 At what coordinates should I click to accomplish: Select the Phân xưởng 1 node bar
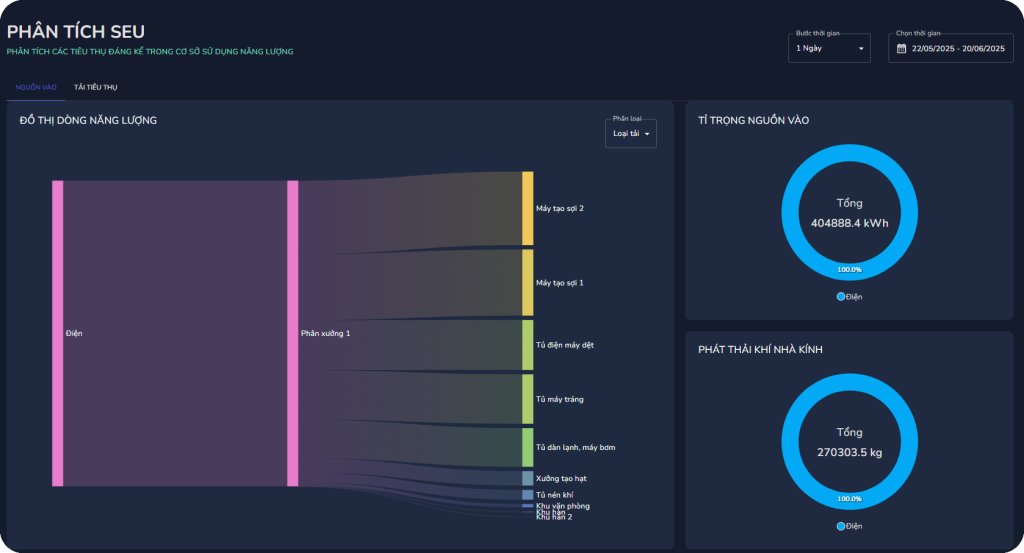click(x=293, y=333)
